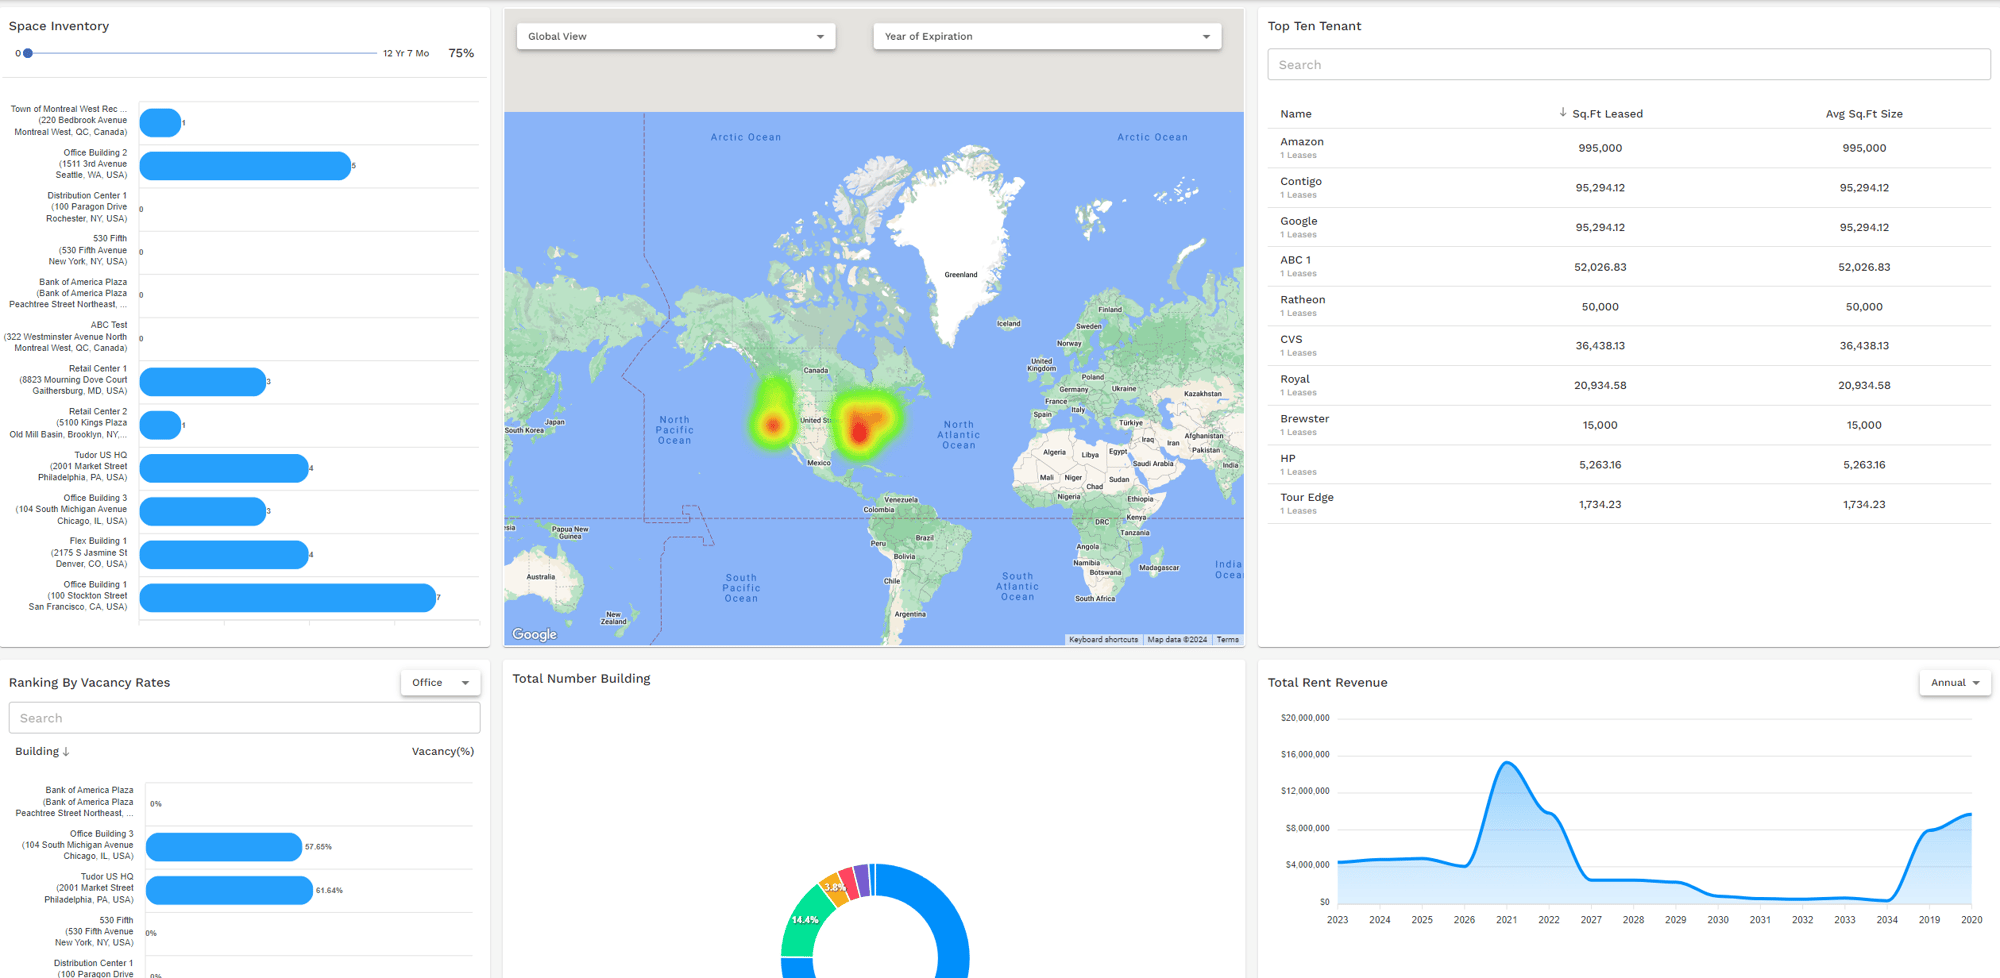2000x978 pixels.
Task: Sort by Avg Sq.Ft Size header
Action: click(x=1864, y=114)
